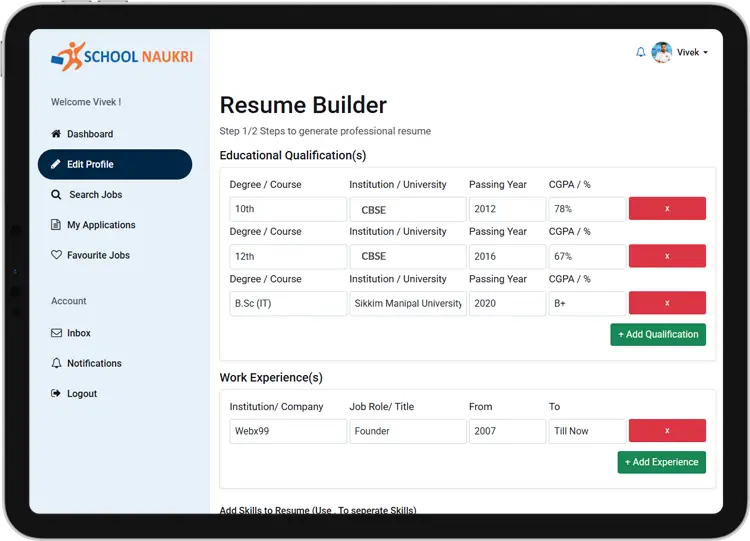This screenshot has height=541, width=750.
Task: Click the Search Jobs magnifier icon
Action: point(56,195)
